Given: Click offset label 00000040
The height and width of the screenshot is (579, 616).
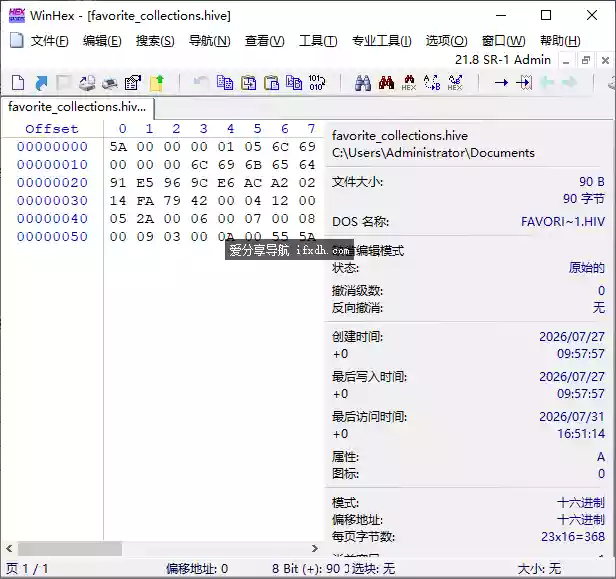Looking at the screenshot, I should pos(52,218).
